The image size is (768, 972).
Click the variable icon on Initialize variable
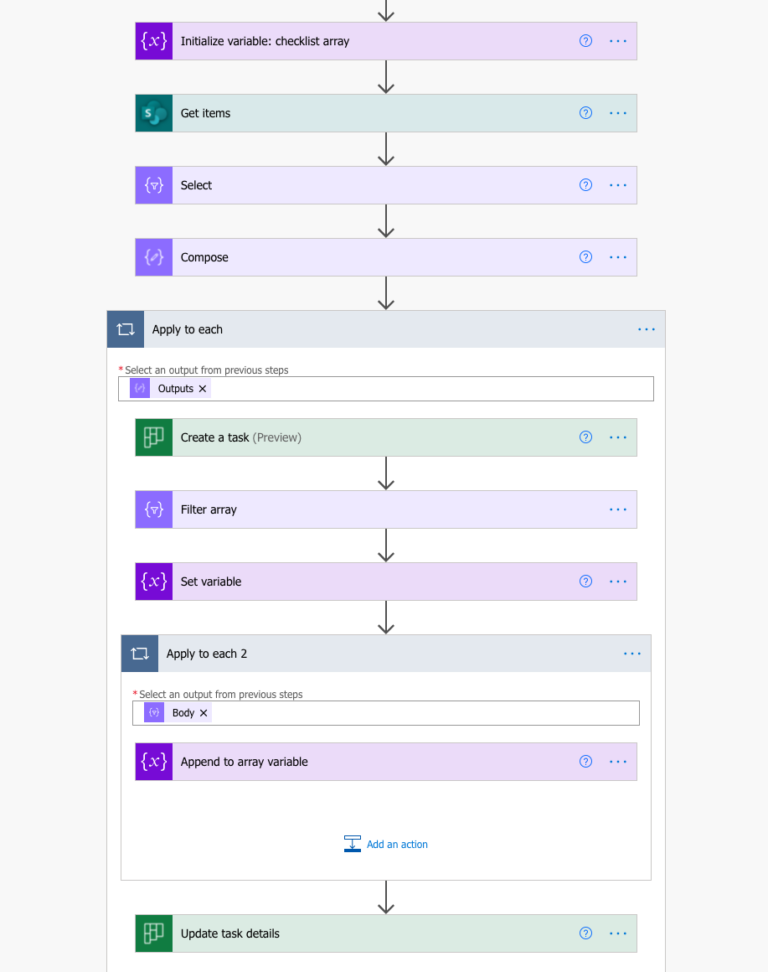[x=154, y=41]
